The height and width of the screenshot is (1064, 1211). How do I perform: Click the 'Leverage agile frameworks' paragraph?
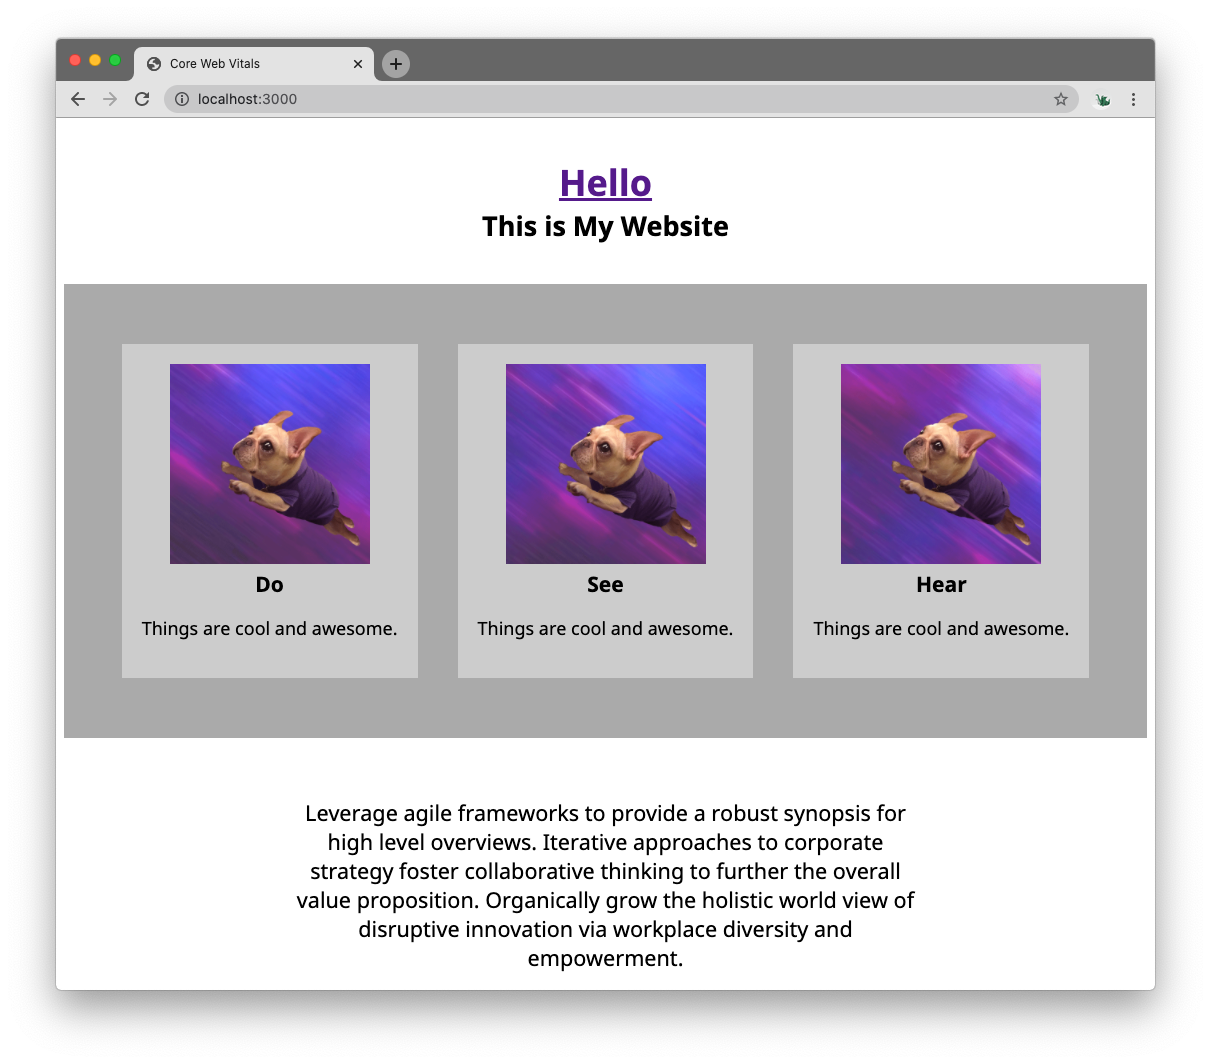[x=605, y=886]
